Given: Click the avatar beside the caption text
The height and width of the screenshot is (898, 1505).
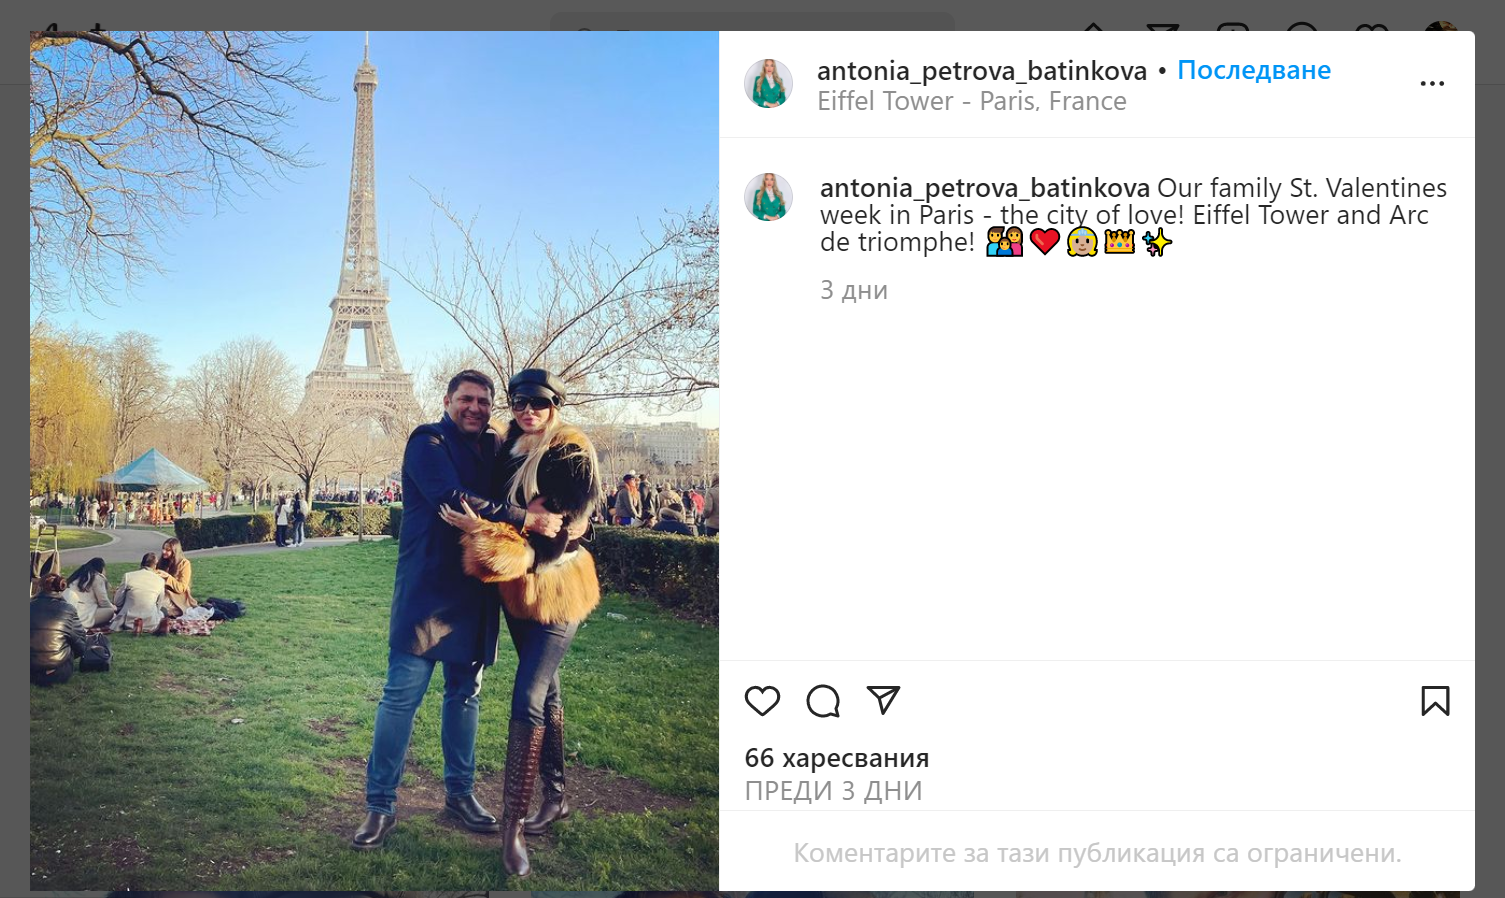Looking at the screenshot, I should [768, 197].
